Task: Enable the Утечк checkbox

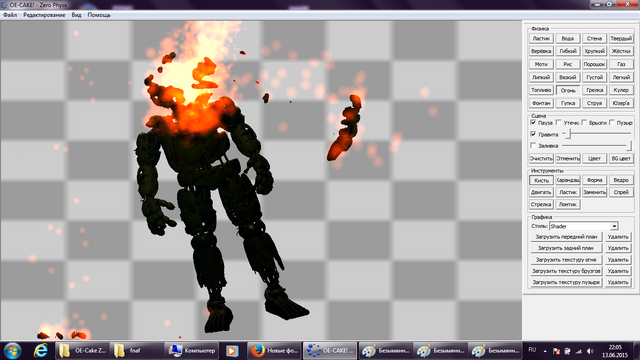Action: [559, 122]
